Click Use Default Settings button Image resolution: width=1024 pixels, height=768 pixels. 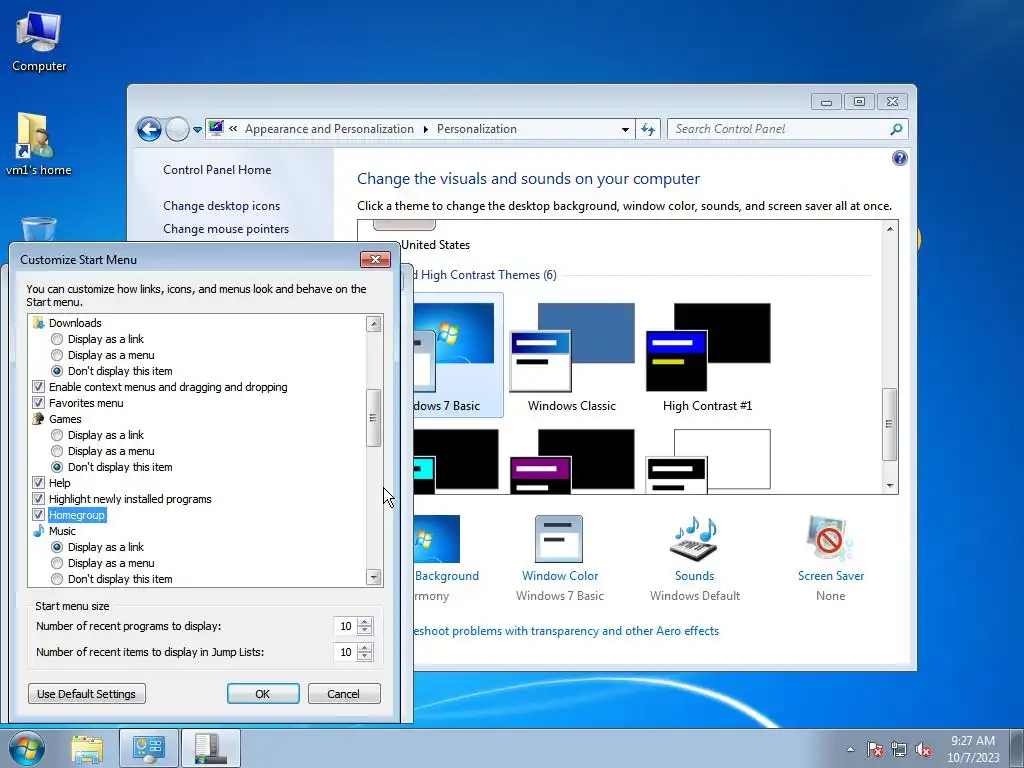coord(87,694)
